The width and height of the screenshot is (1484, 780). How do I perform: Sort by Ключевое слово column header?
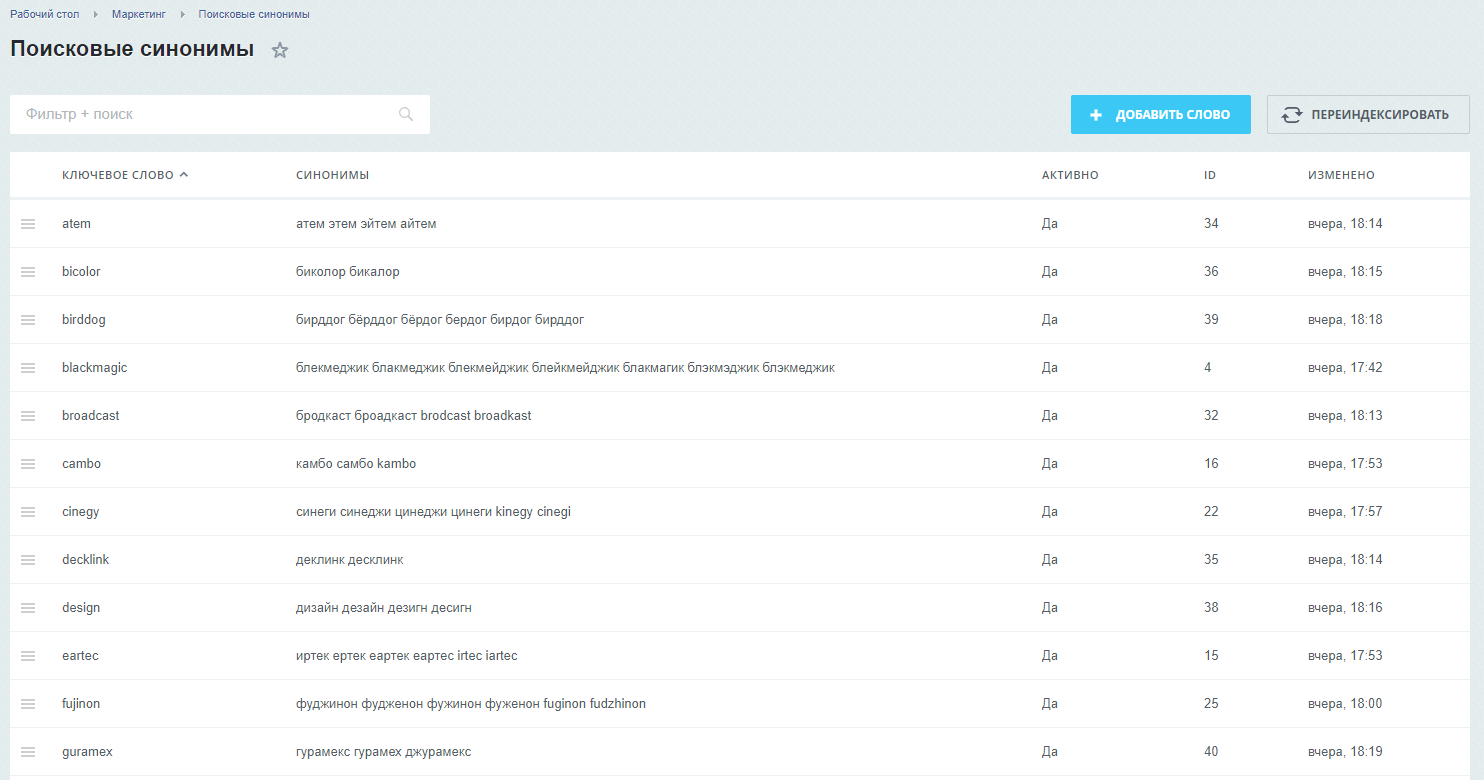pyautogui.click(x=118, y=175)
